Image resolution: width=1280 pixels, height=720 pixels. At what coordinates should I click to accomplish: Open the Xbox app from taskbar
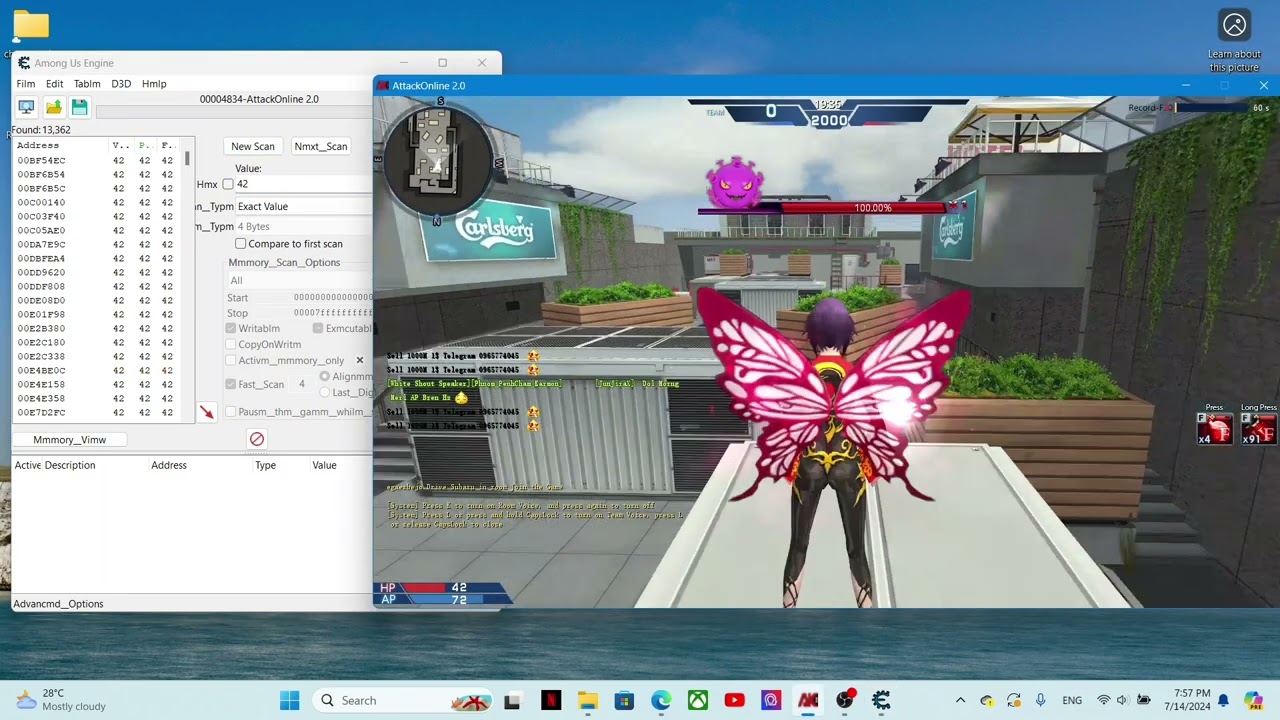698,700
